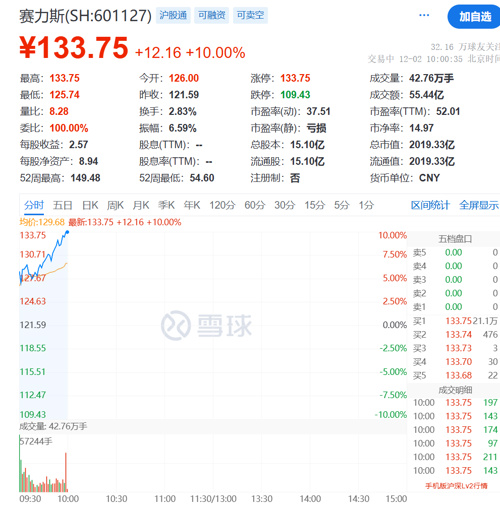Viewport: 500px width, 510px height.
Task: Open the 月K chart tab
Action: 141,205
